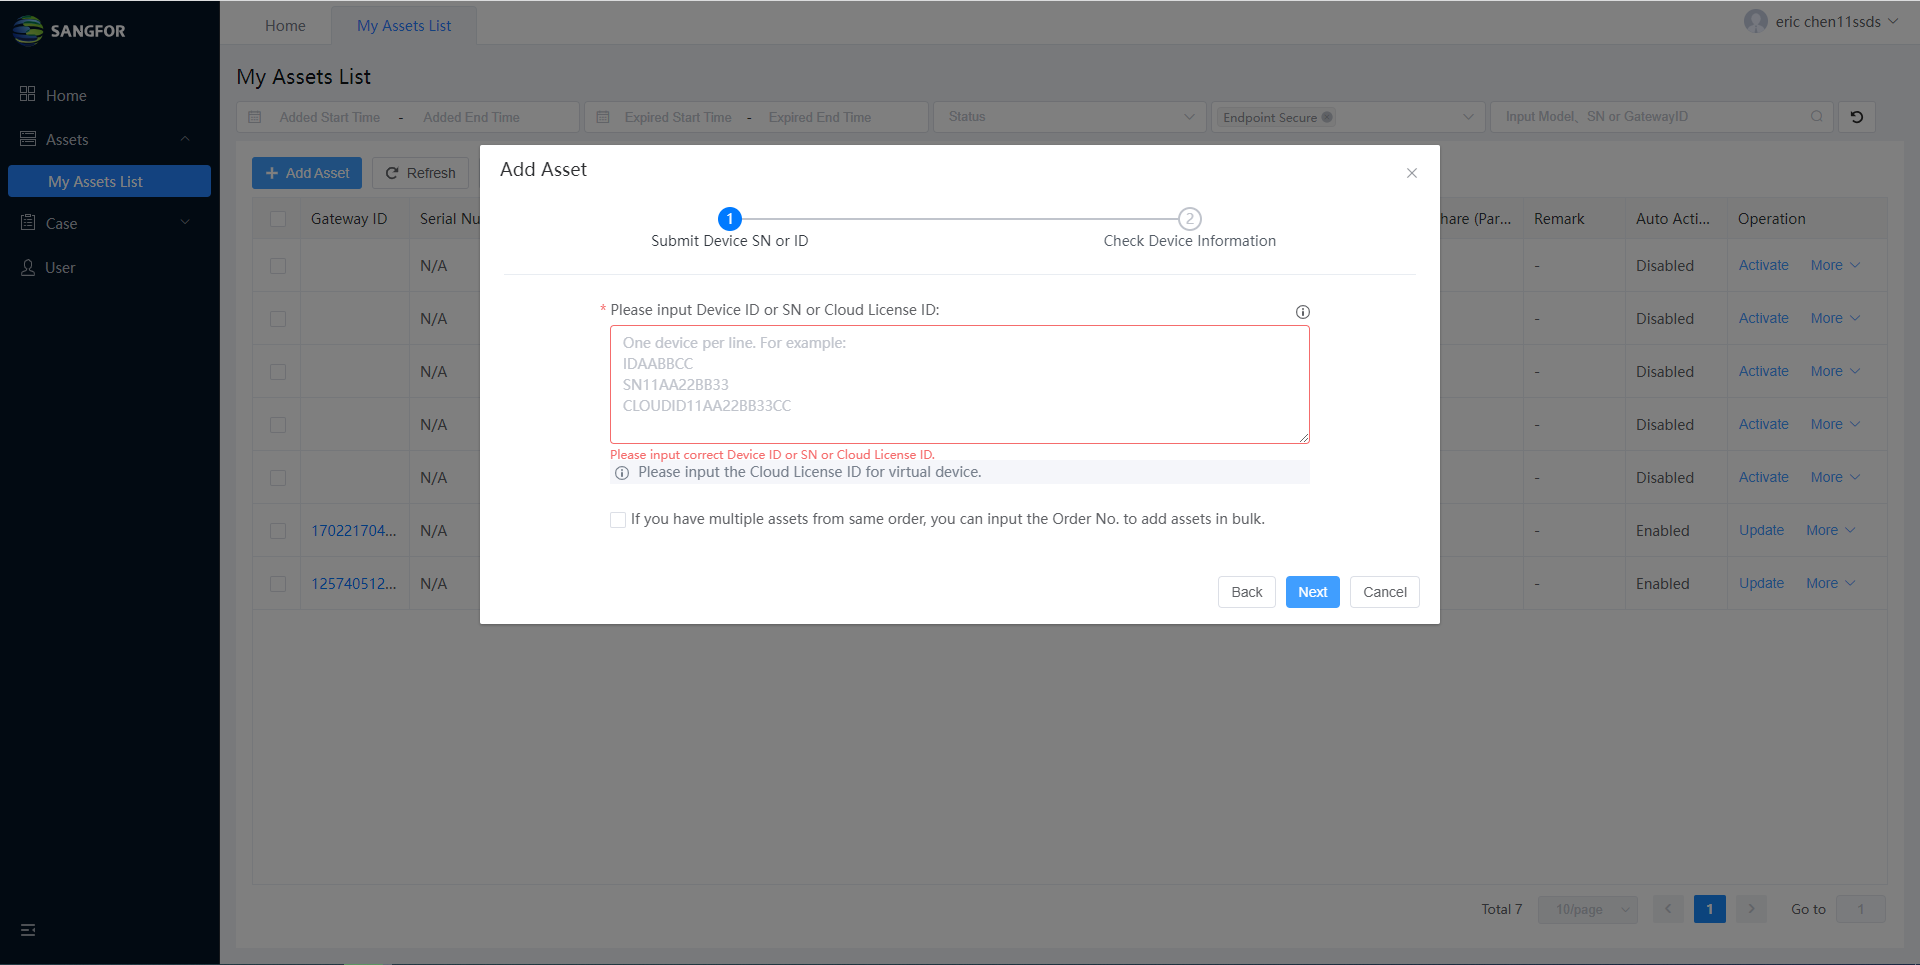Click into the Device ID or SN textarea
Screen dimensions: 1920x965
959,384
